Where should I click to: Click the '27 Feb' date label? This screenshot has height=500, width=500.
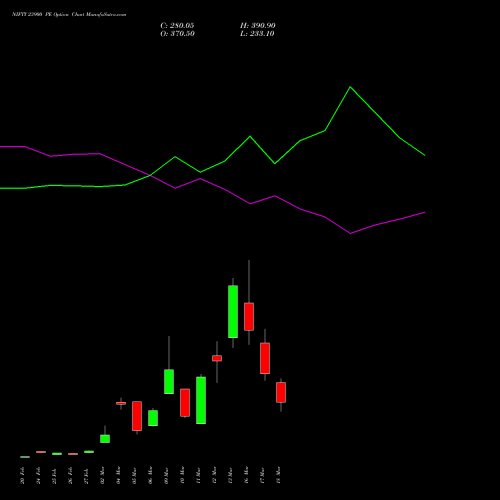click(x=86, y=476)
